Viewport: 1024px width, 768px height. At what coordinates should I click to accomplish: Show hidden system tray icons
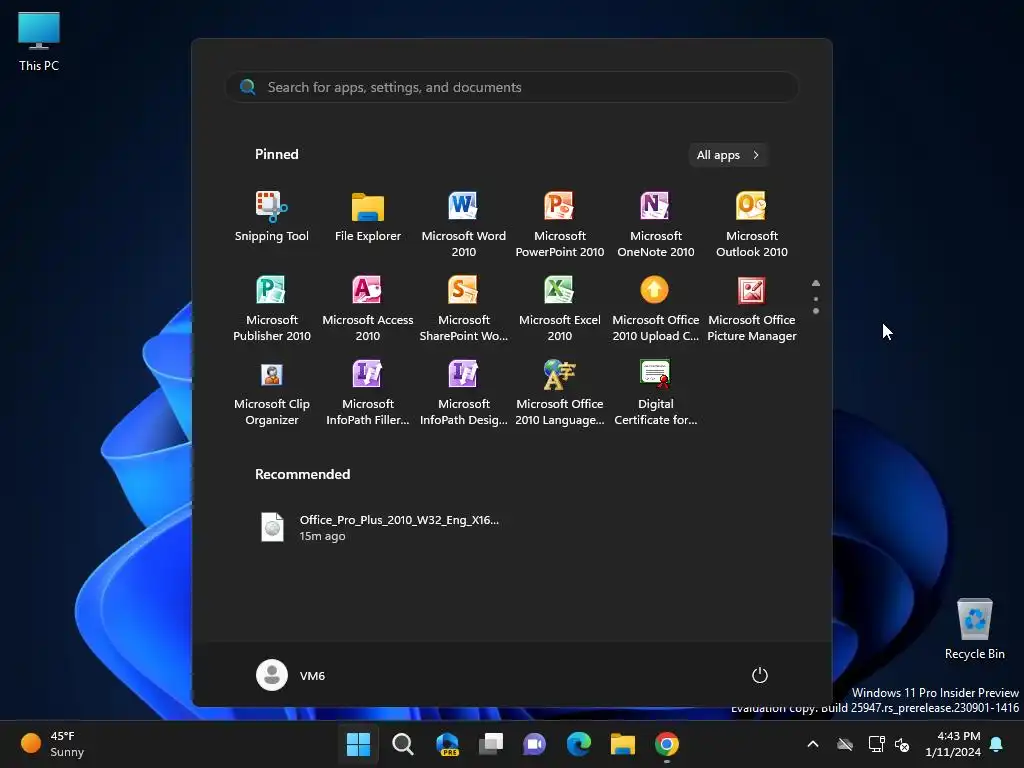[813, 744]
